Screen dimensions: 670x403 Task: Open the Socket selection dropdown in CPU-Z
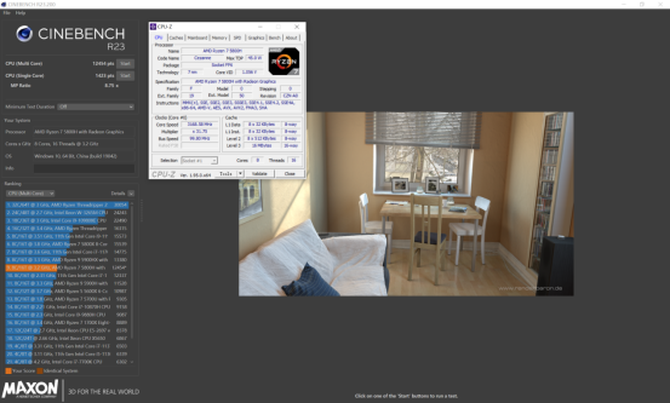[199, 160]
